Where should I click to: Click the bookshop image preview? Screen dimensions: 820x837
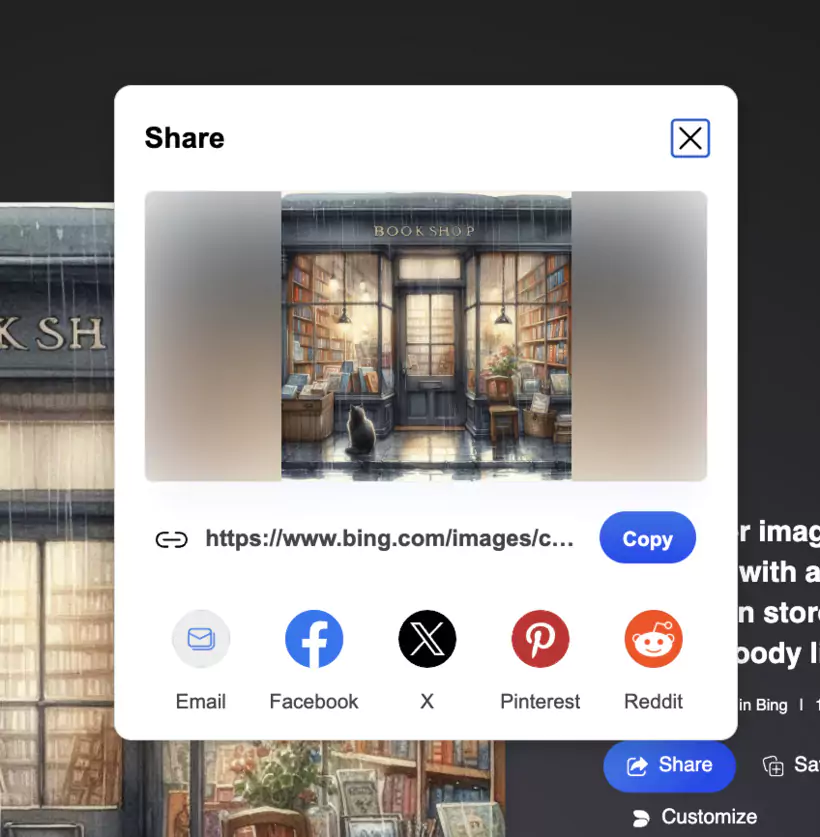[426, 335]
